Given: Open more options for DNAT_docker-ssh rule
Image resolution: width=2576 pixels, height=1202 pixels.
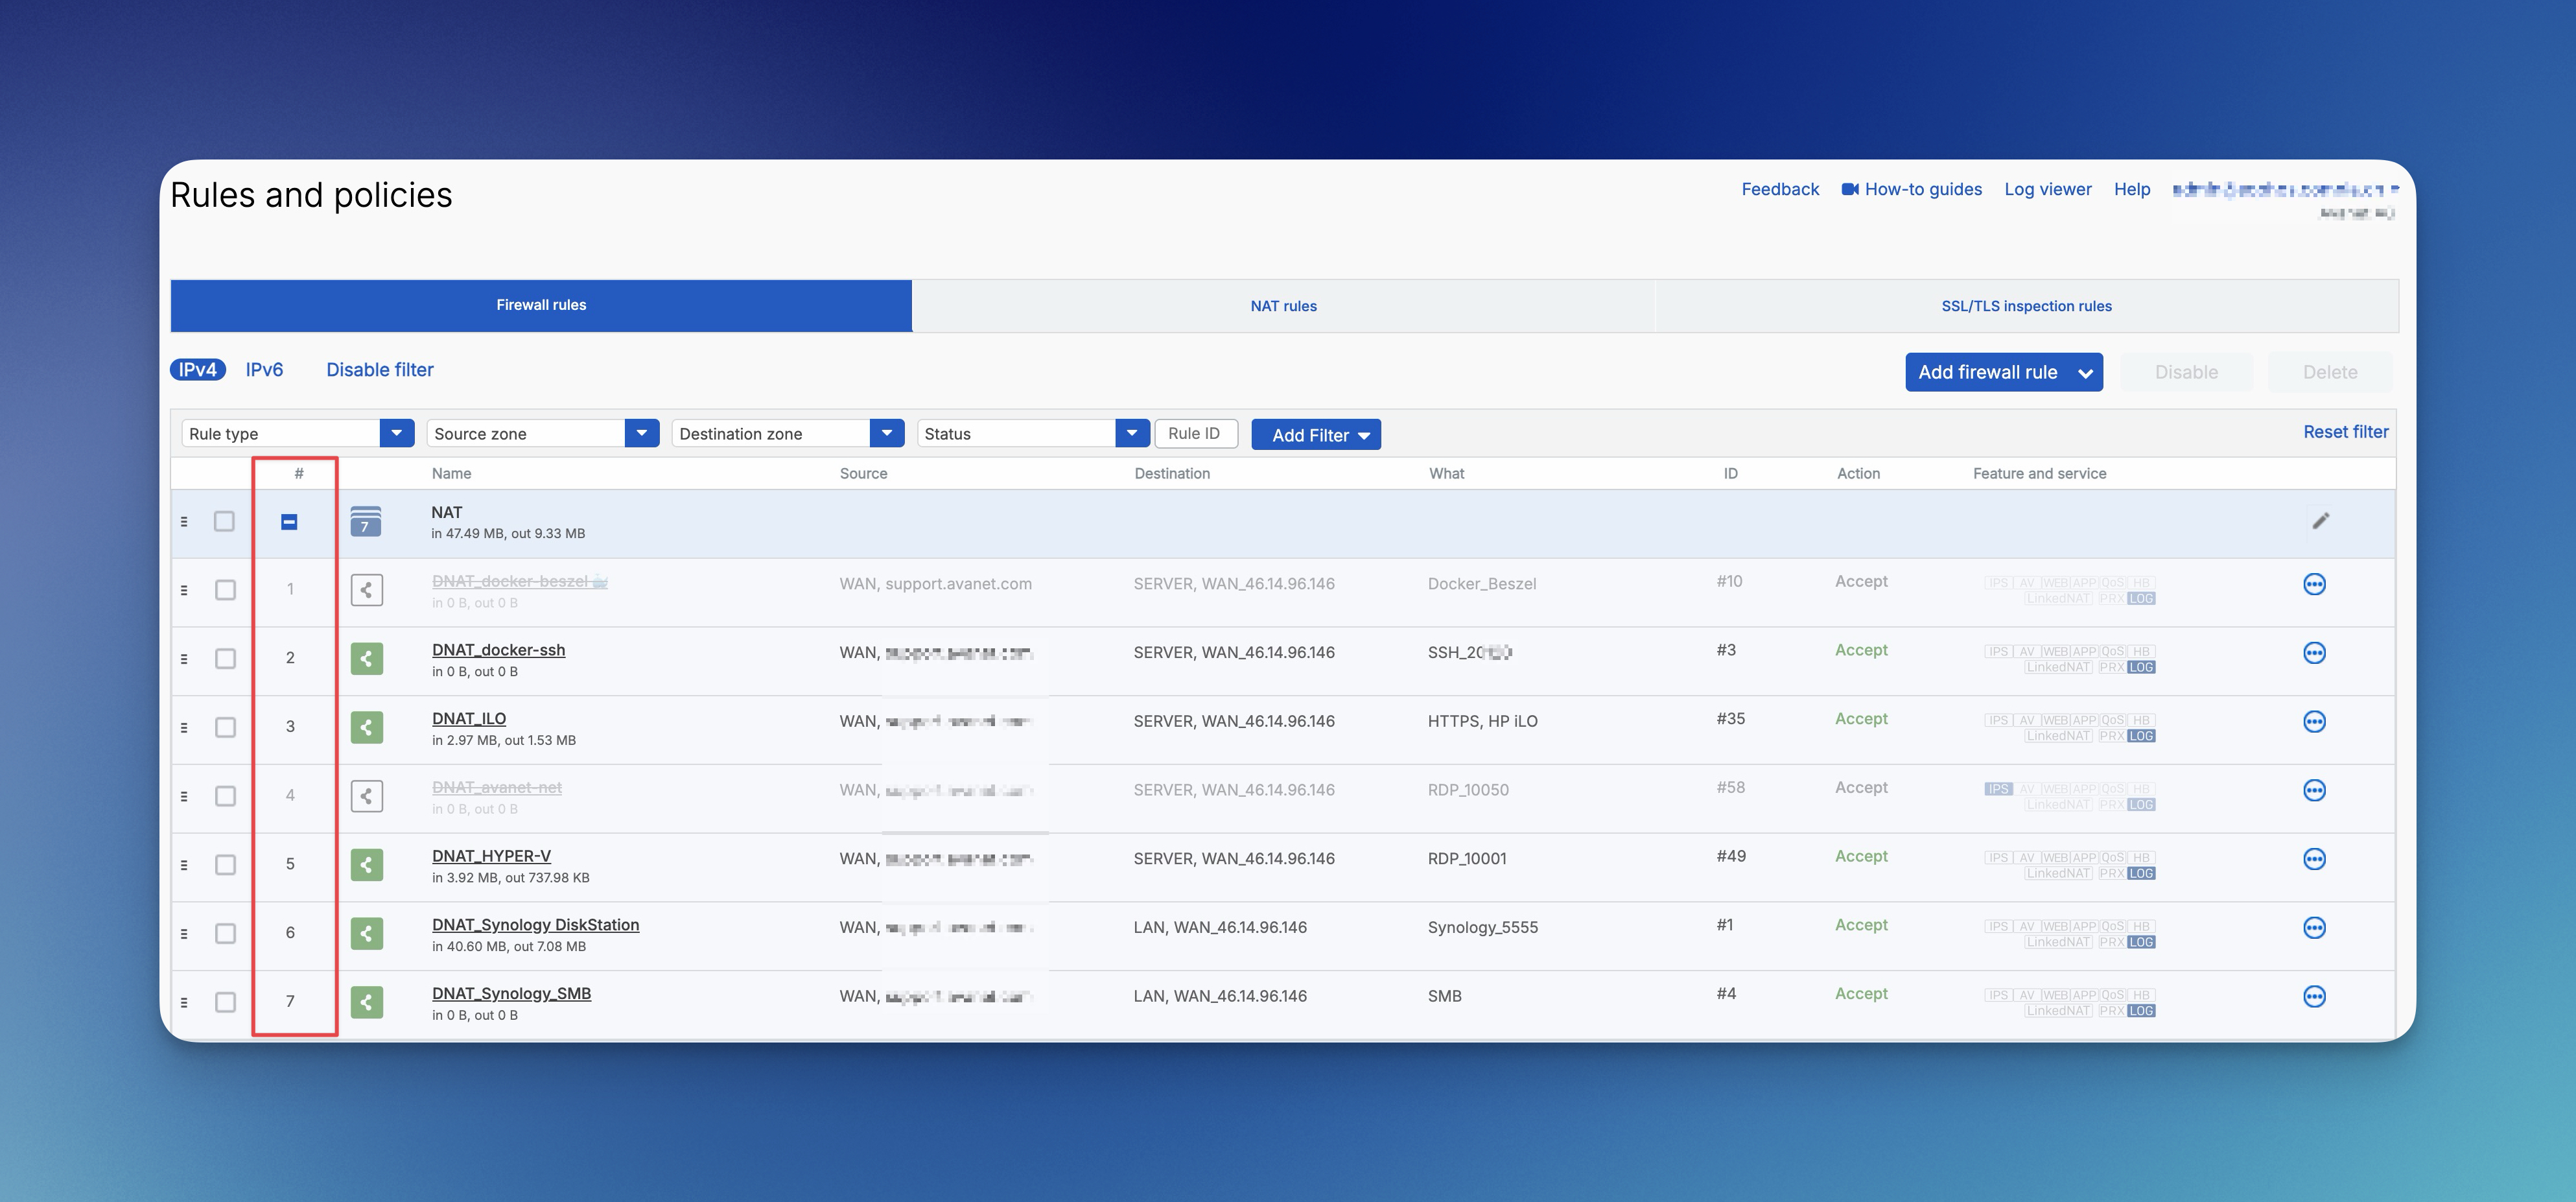Looking at the screenshot, I should click(x=2314, y=653).
